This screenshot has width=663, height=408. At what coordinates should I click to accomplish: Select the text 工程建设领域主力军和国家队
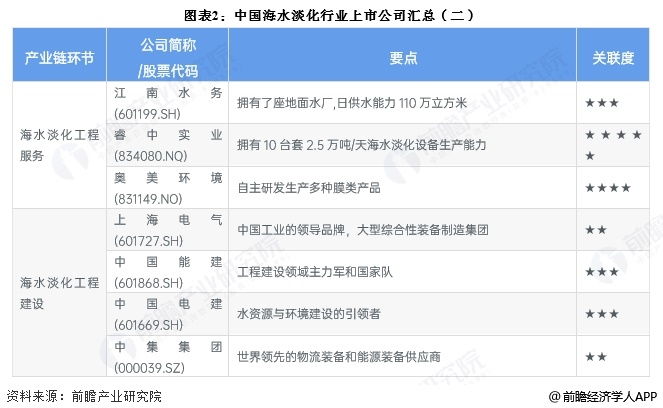[x=315, y=271]
